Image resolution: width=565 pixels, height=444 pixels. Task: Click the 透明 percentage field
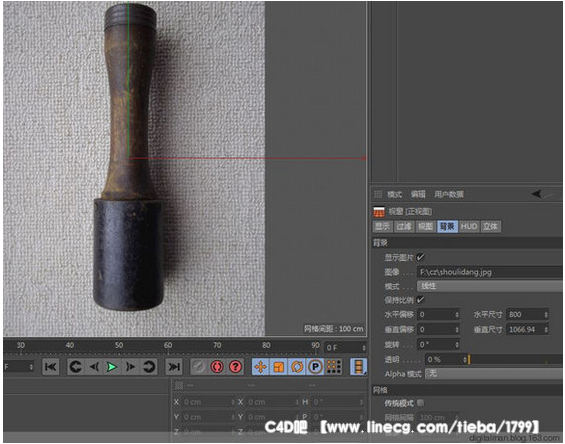tap(443, 359)
